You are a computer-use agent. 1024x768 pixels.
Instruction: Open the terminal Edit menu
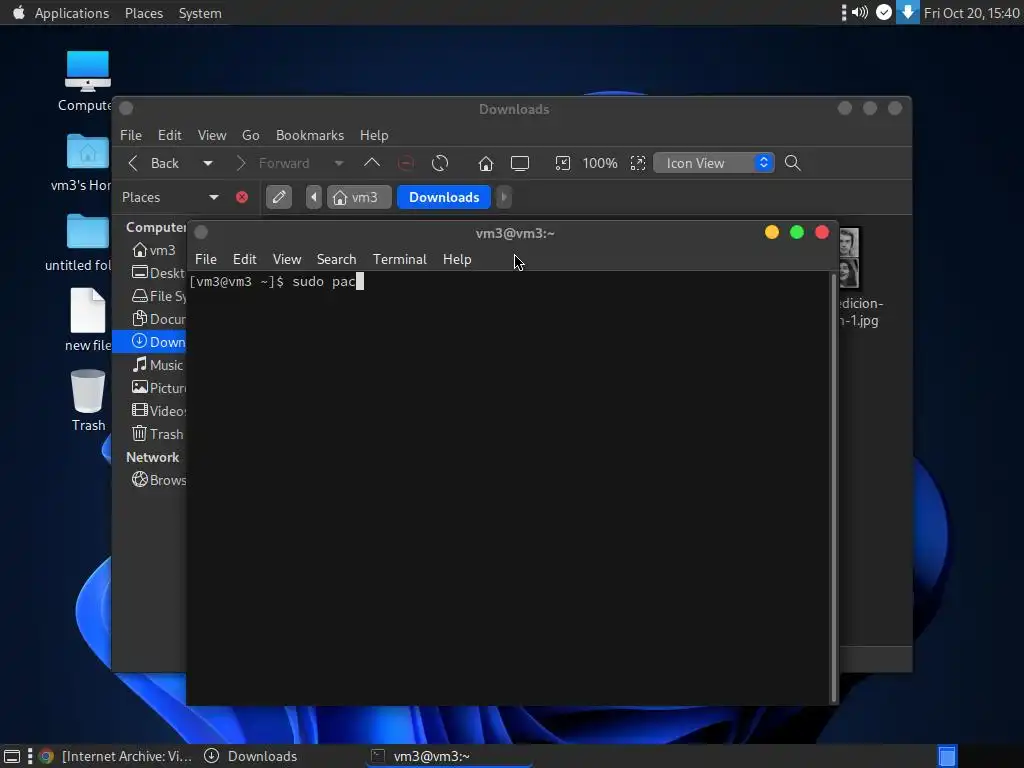tap(244, 259)
